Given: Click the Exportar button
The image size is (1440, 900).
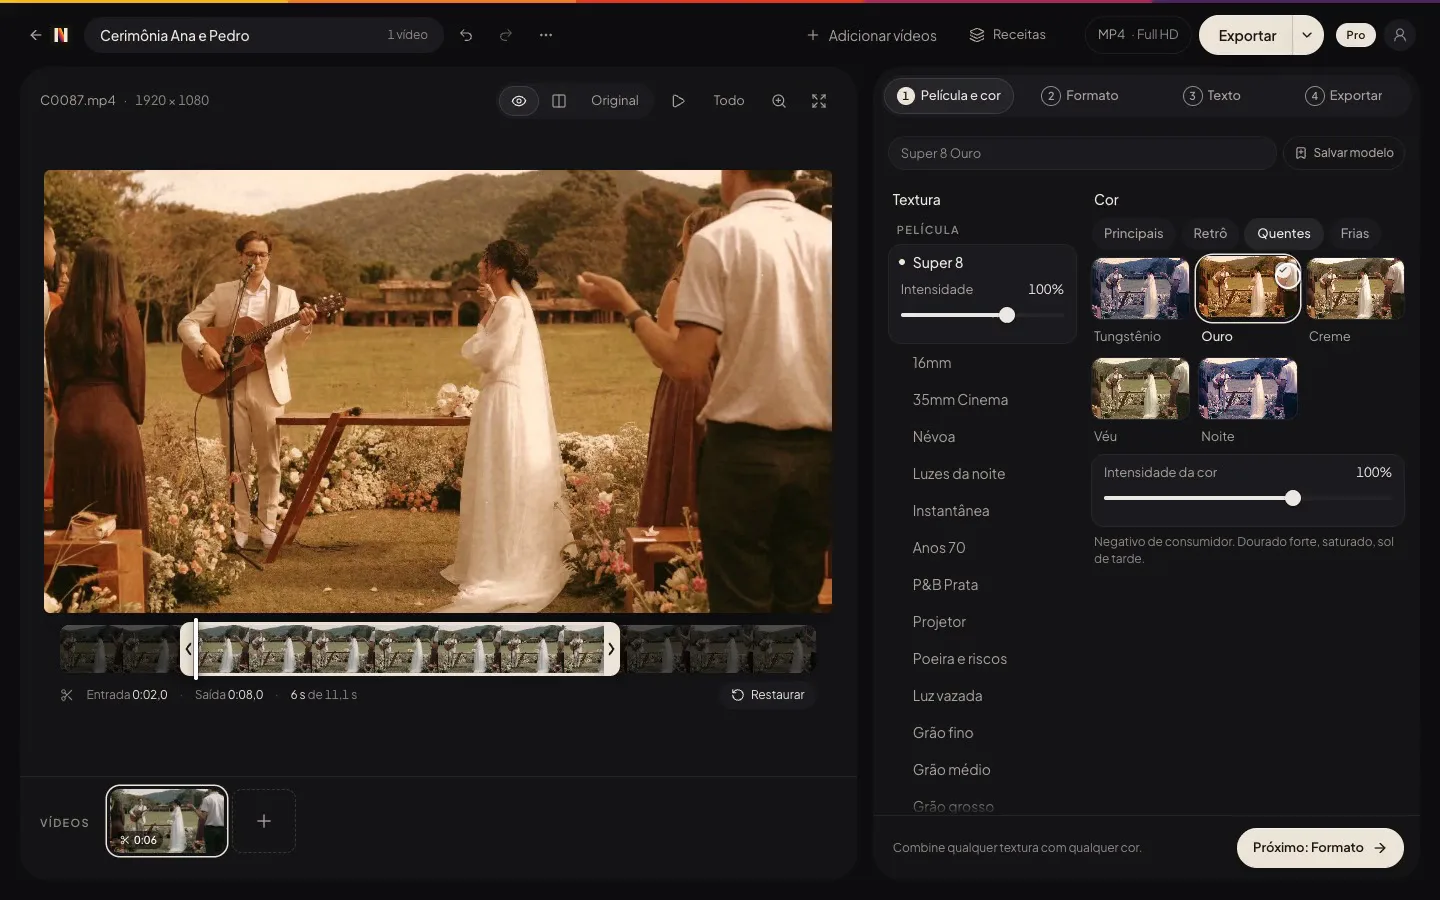Looking at the screenshot, I should (1247, 35).
